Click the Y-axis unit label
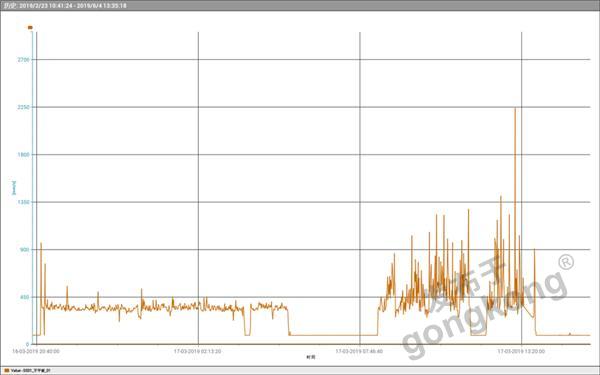This screenshot has width=600, height=375. pos(14,188)
